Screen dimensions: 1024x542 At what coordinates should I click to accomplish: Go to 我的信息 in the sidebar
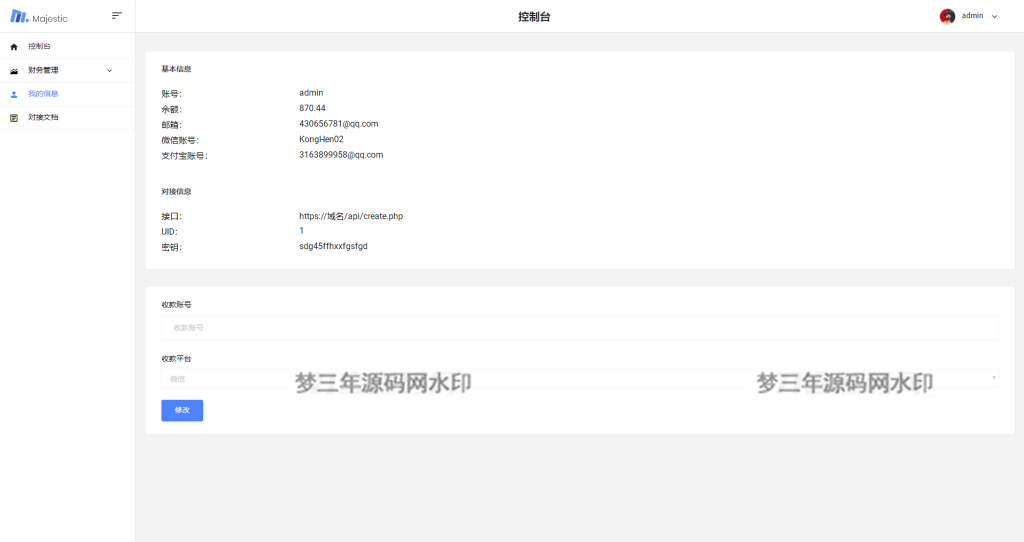click(67, 93)
